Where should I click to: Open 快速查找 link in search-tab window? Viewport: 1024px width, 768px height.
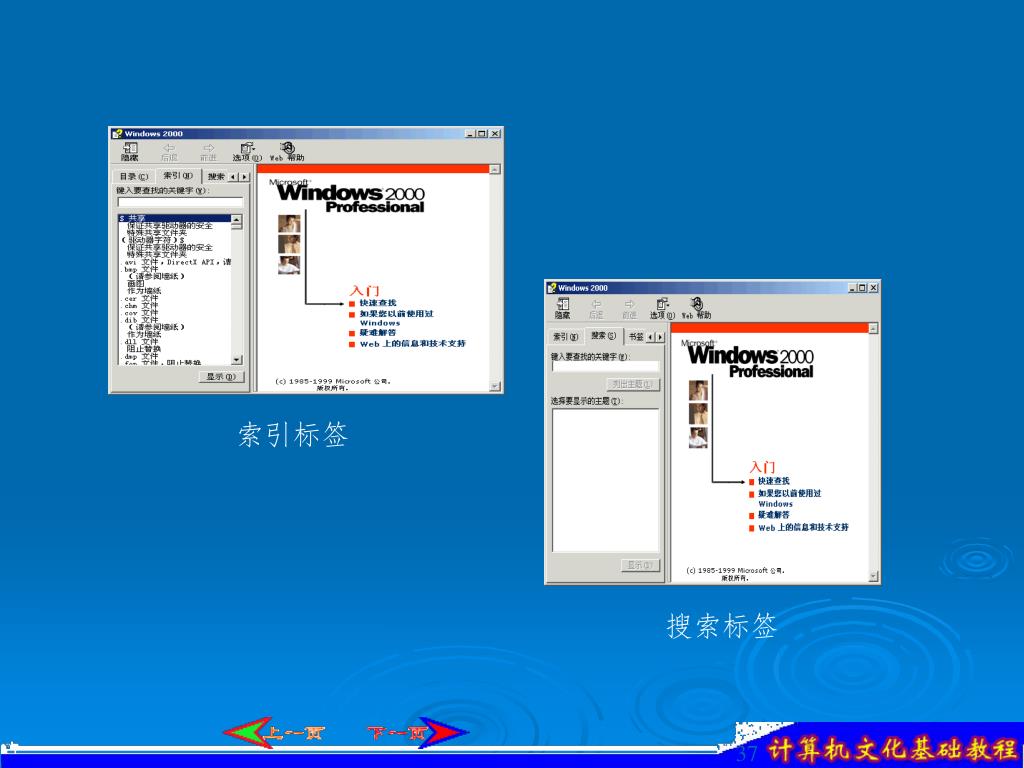(774, 481)
